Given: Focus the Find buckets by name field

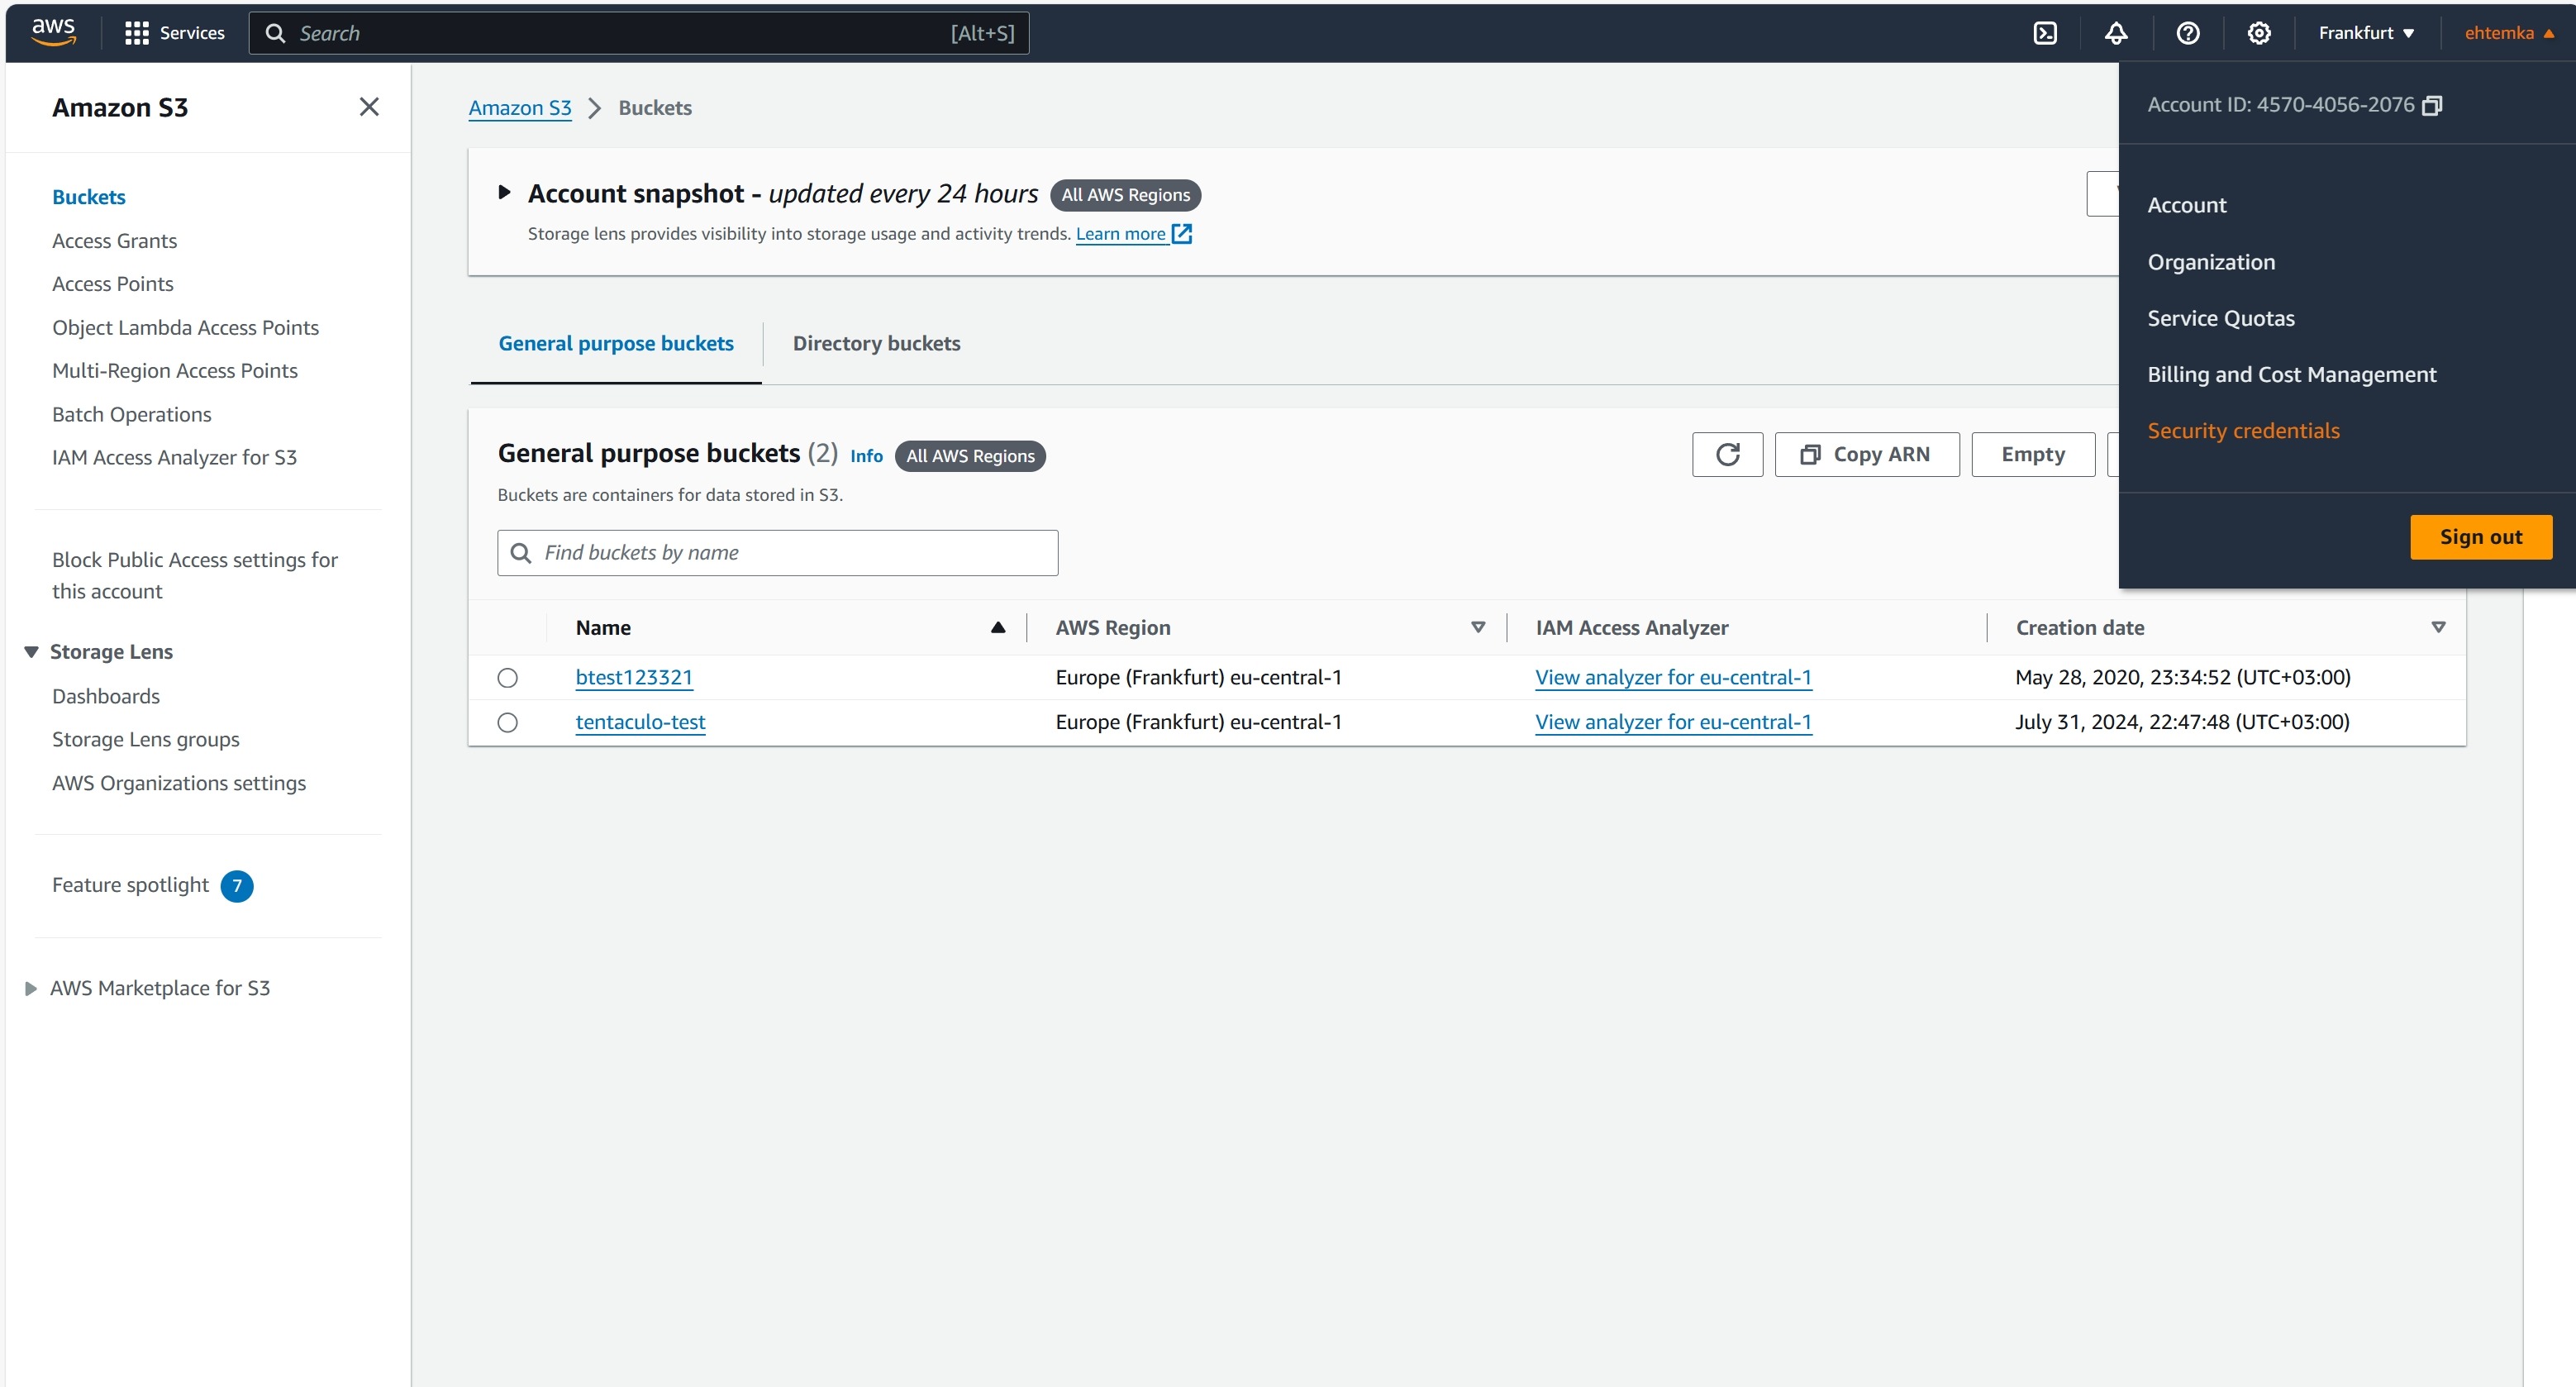Looking at the screenshot, I should pos(777,553).
